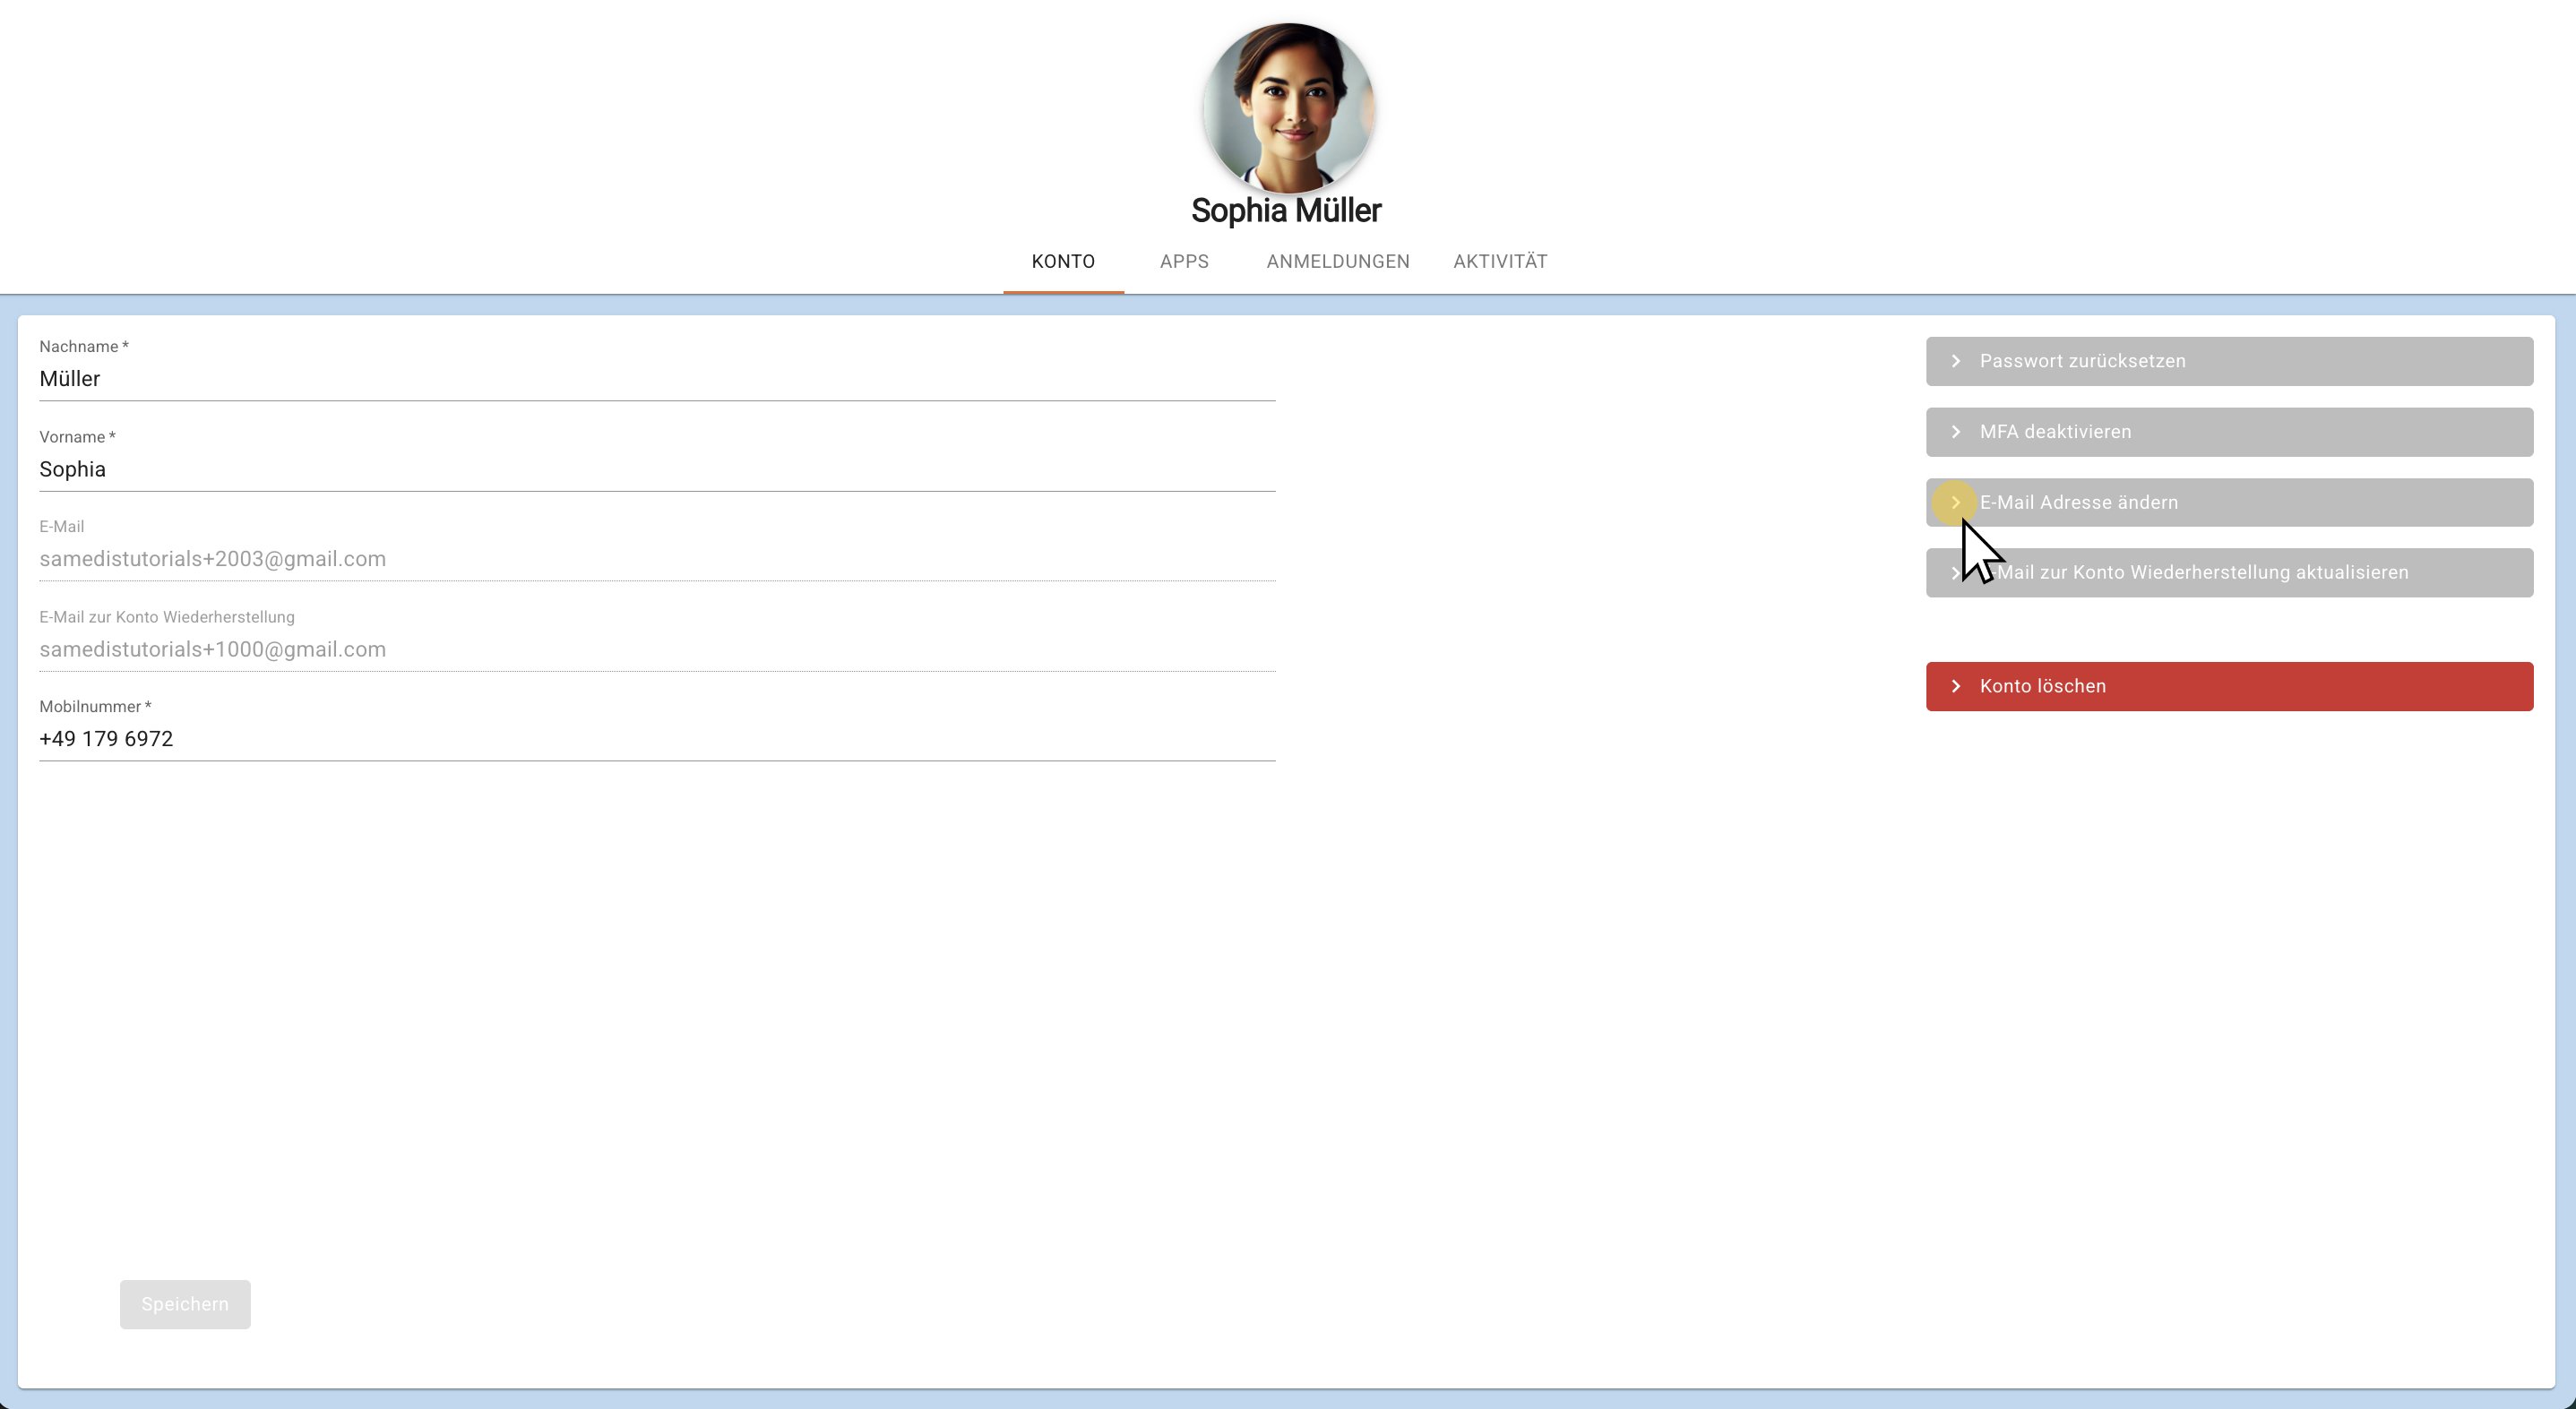Image resolution: width=2576 pixels, height=1409 pixels.
Task: Click chevron icon beside Konto löschen
Action: click(1956, 686)
